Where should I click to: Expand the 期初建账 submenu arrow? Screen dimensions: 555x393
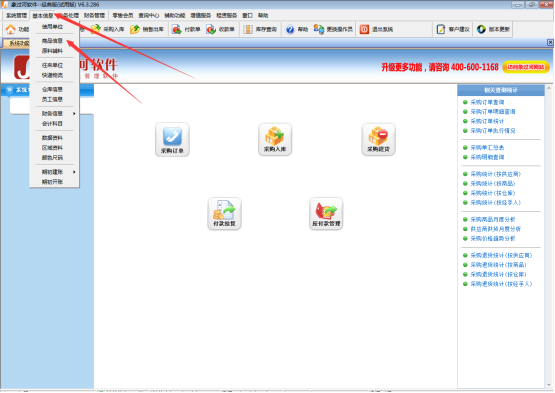(74, 172)
